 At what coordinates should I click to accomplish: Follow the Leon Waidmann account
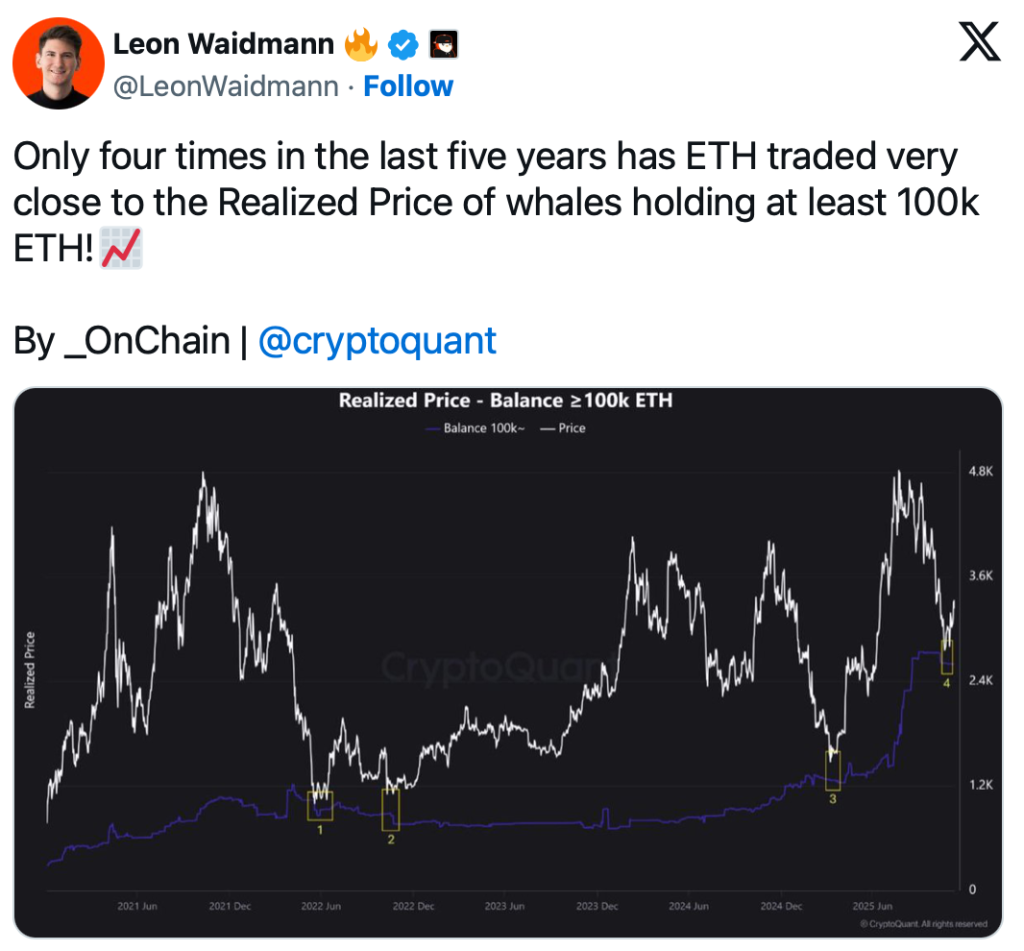(408, 87)
